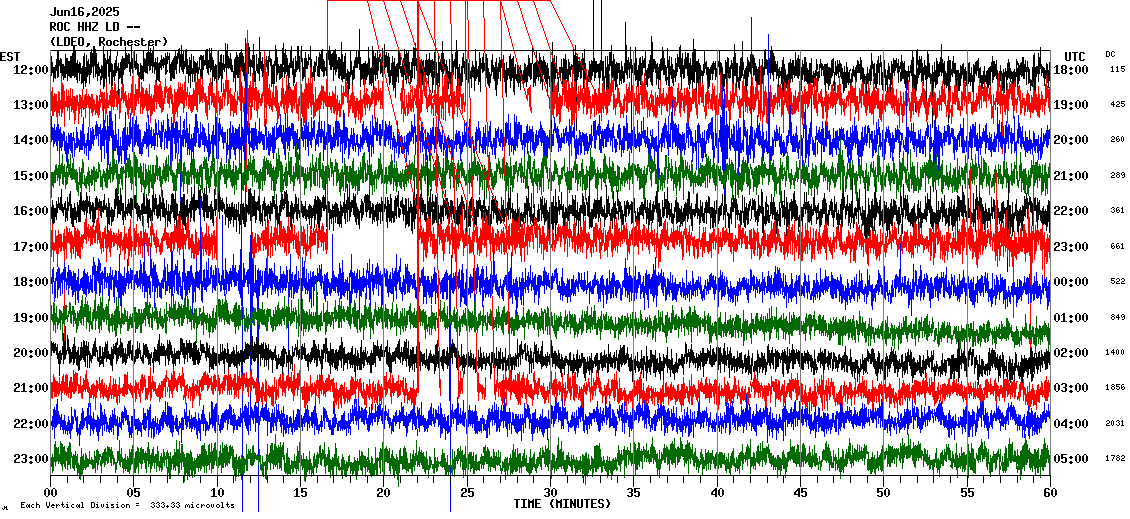Click the DC value 522
This screenshot has width=1130, height=519.
coord(1118,282)
